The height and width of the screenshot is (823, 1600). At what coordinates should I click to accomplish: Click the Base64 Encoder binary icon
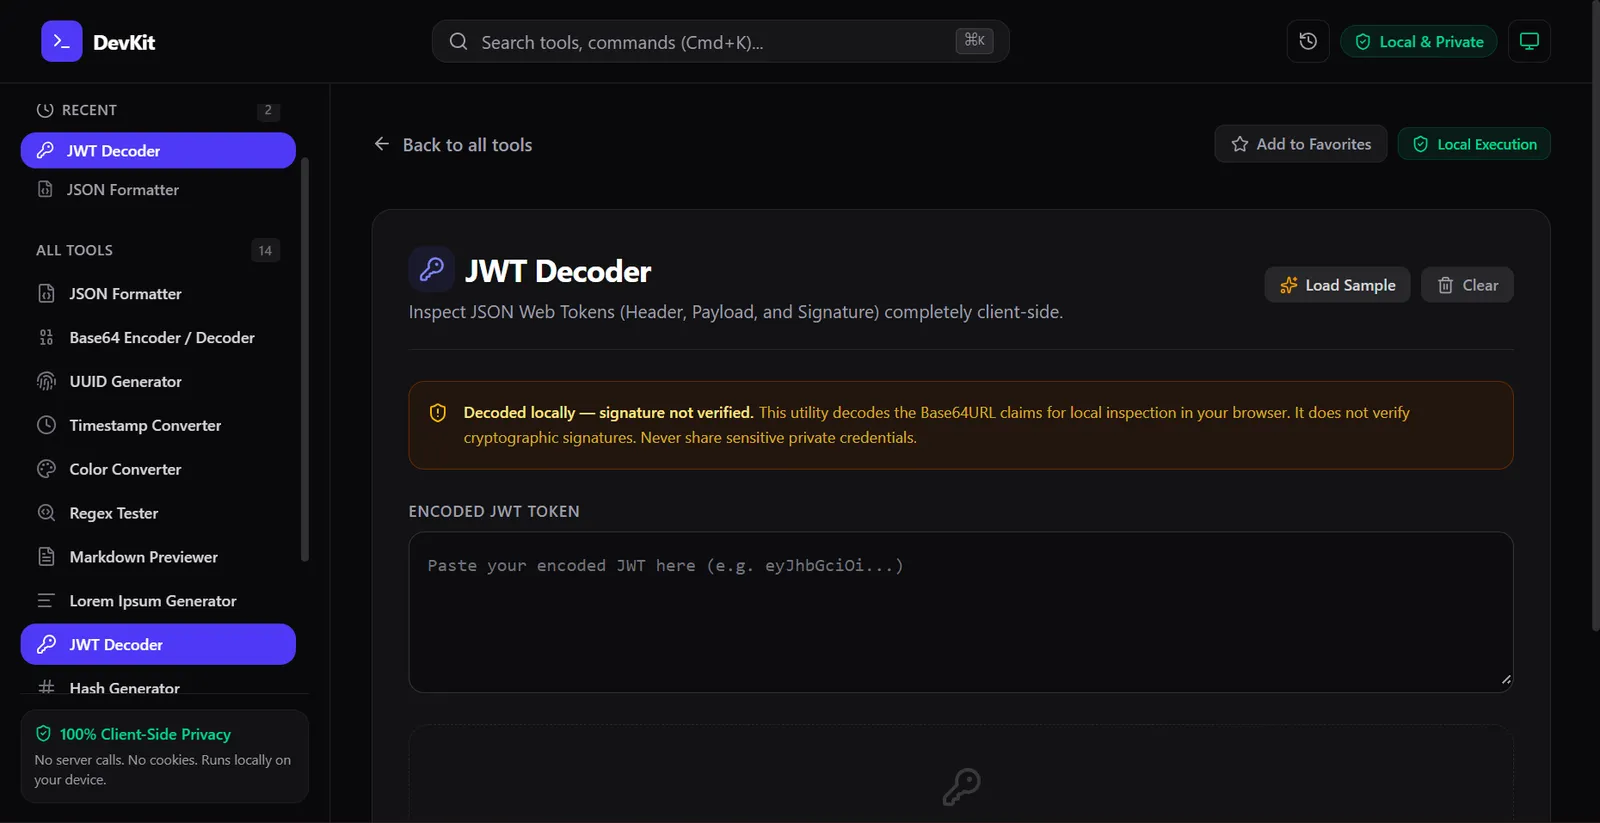coord(46,337)
